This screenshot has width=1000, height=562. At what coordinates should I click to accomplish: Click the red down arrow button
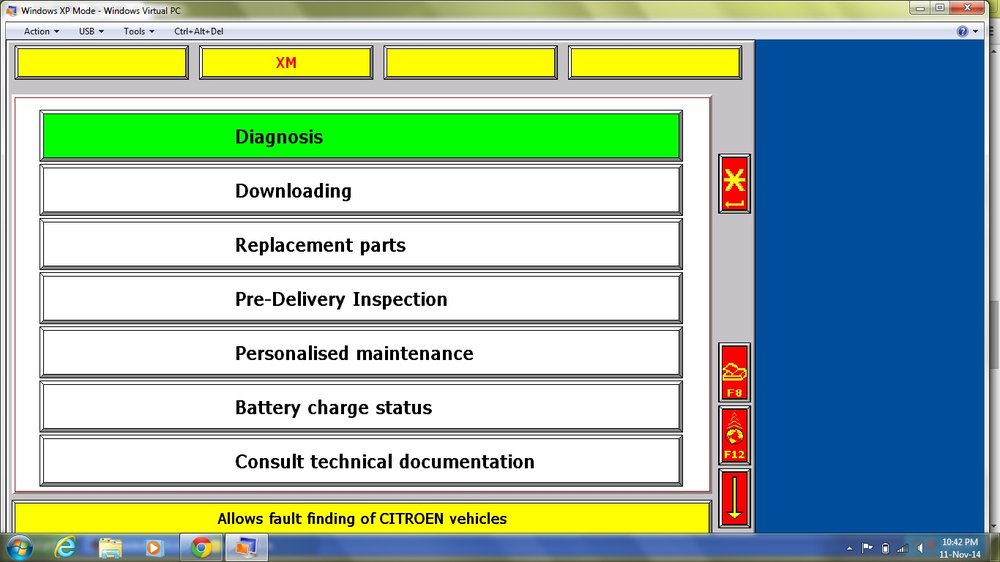(x=734, y=498)
